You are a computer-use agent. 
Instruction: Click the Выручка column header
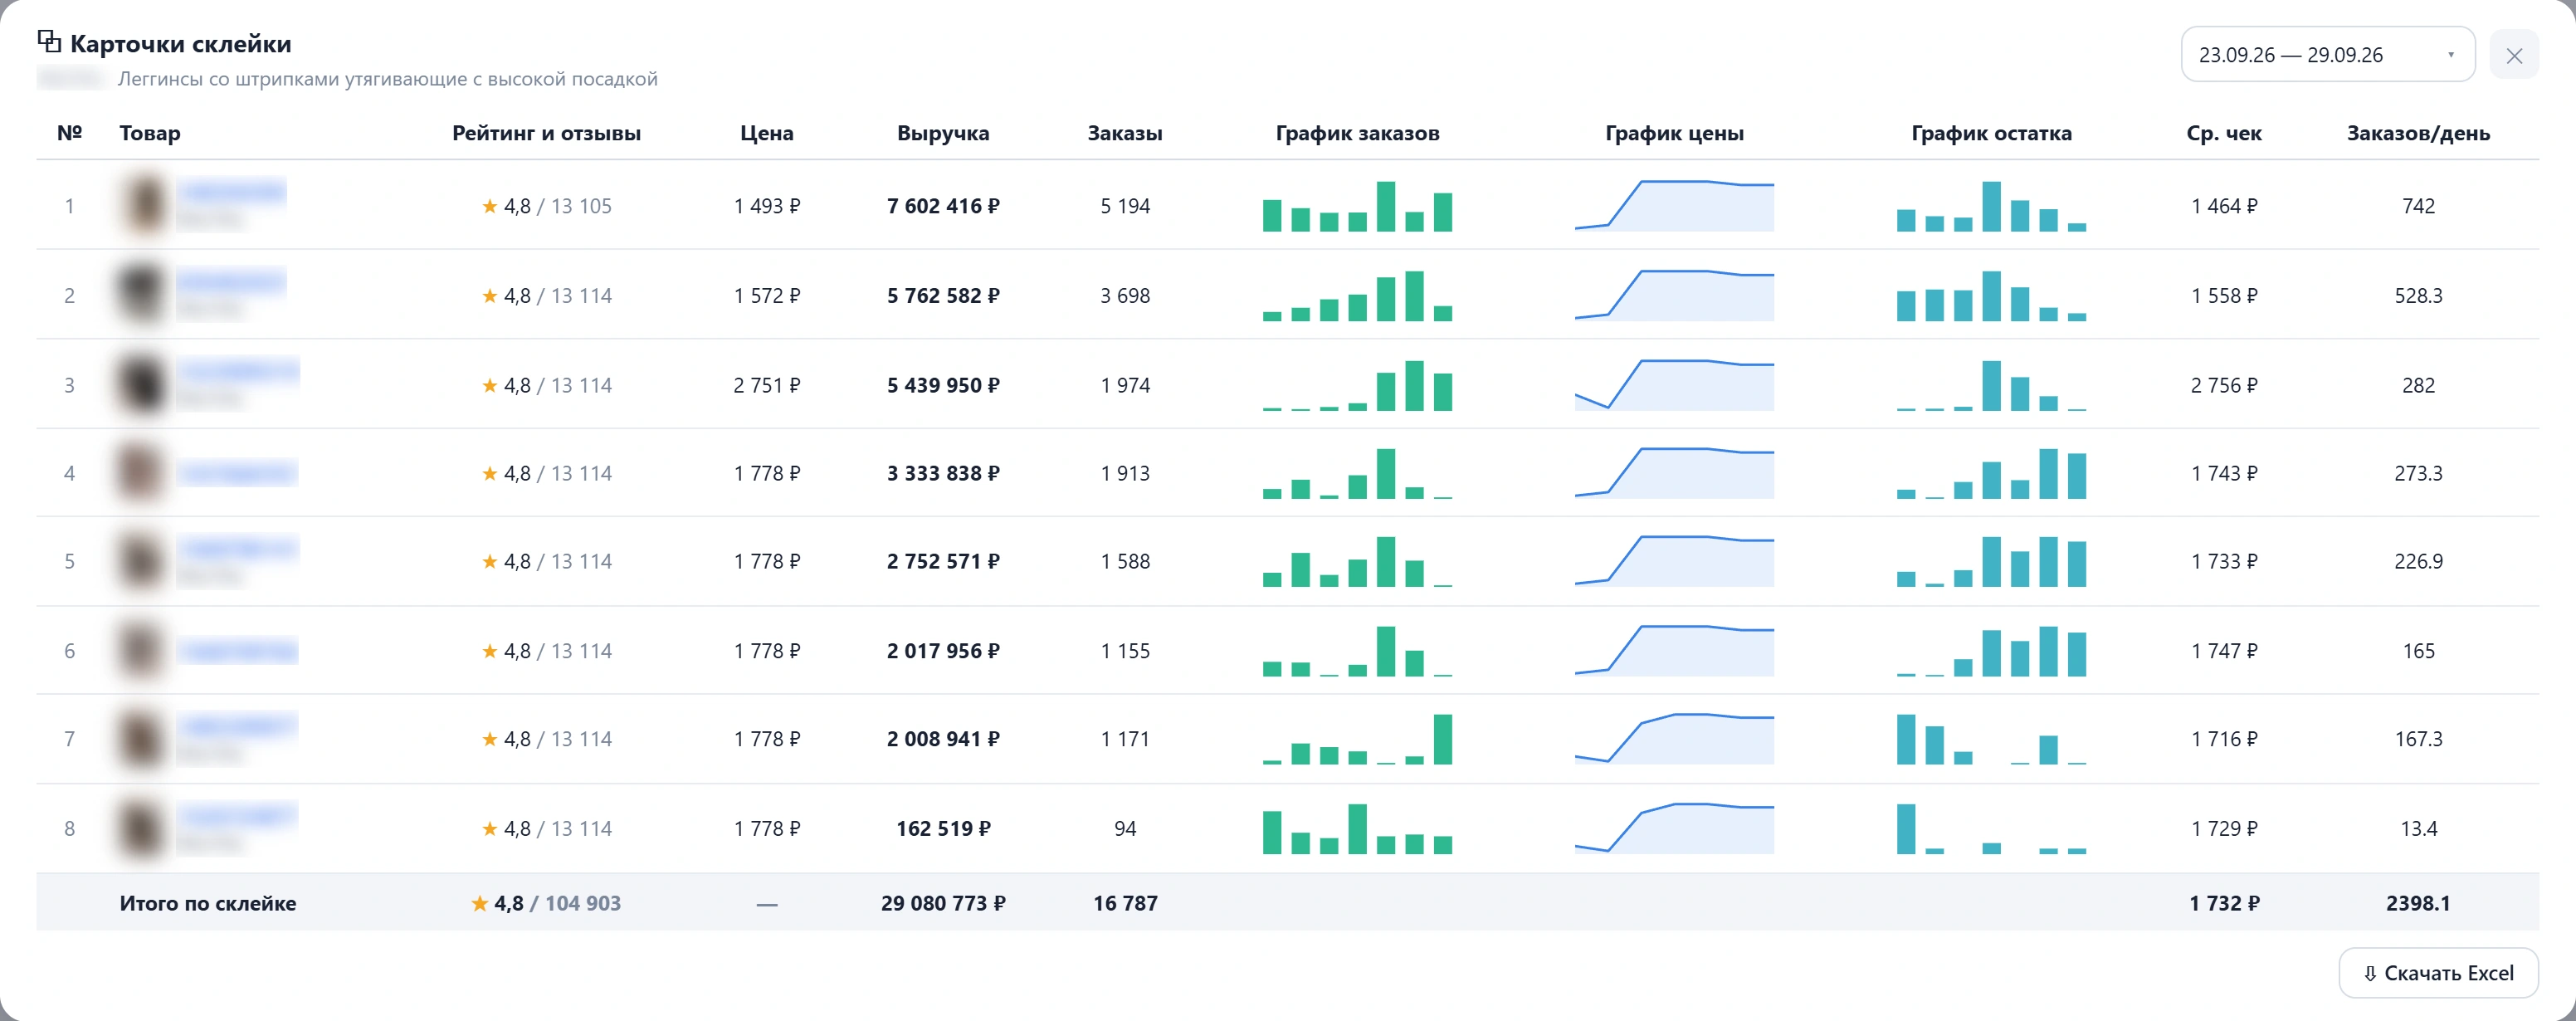coord(943,133)
